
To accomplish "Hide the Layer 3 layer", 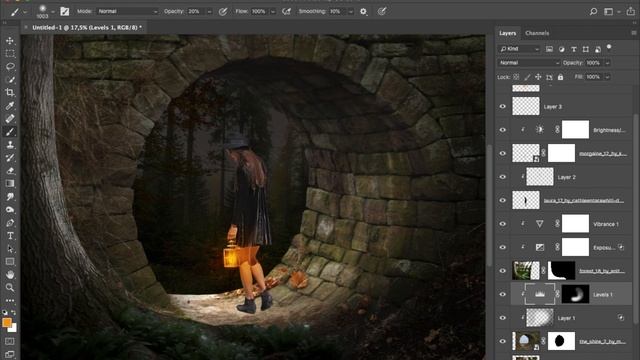I will tap(503, 107).
